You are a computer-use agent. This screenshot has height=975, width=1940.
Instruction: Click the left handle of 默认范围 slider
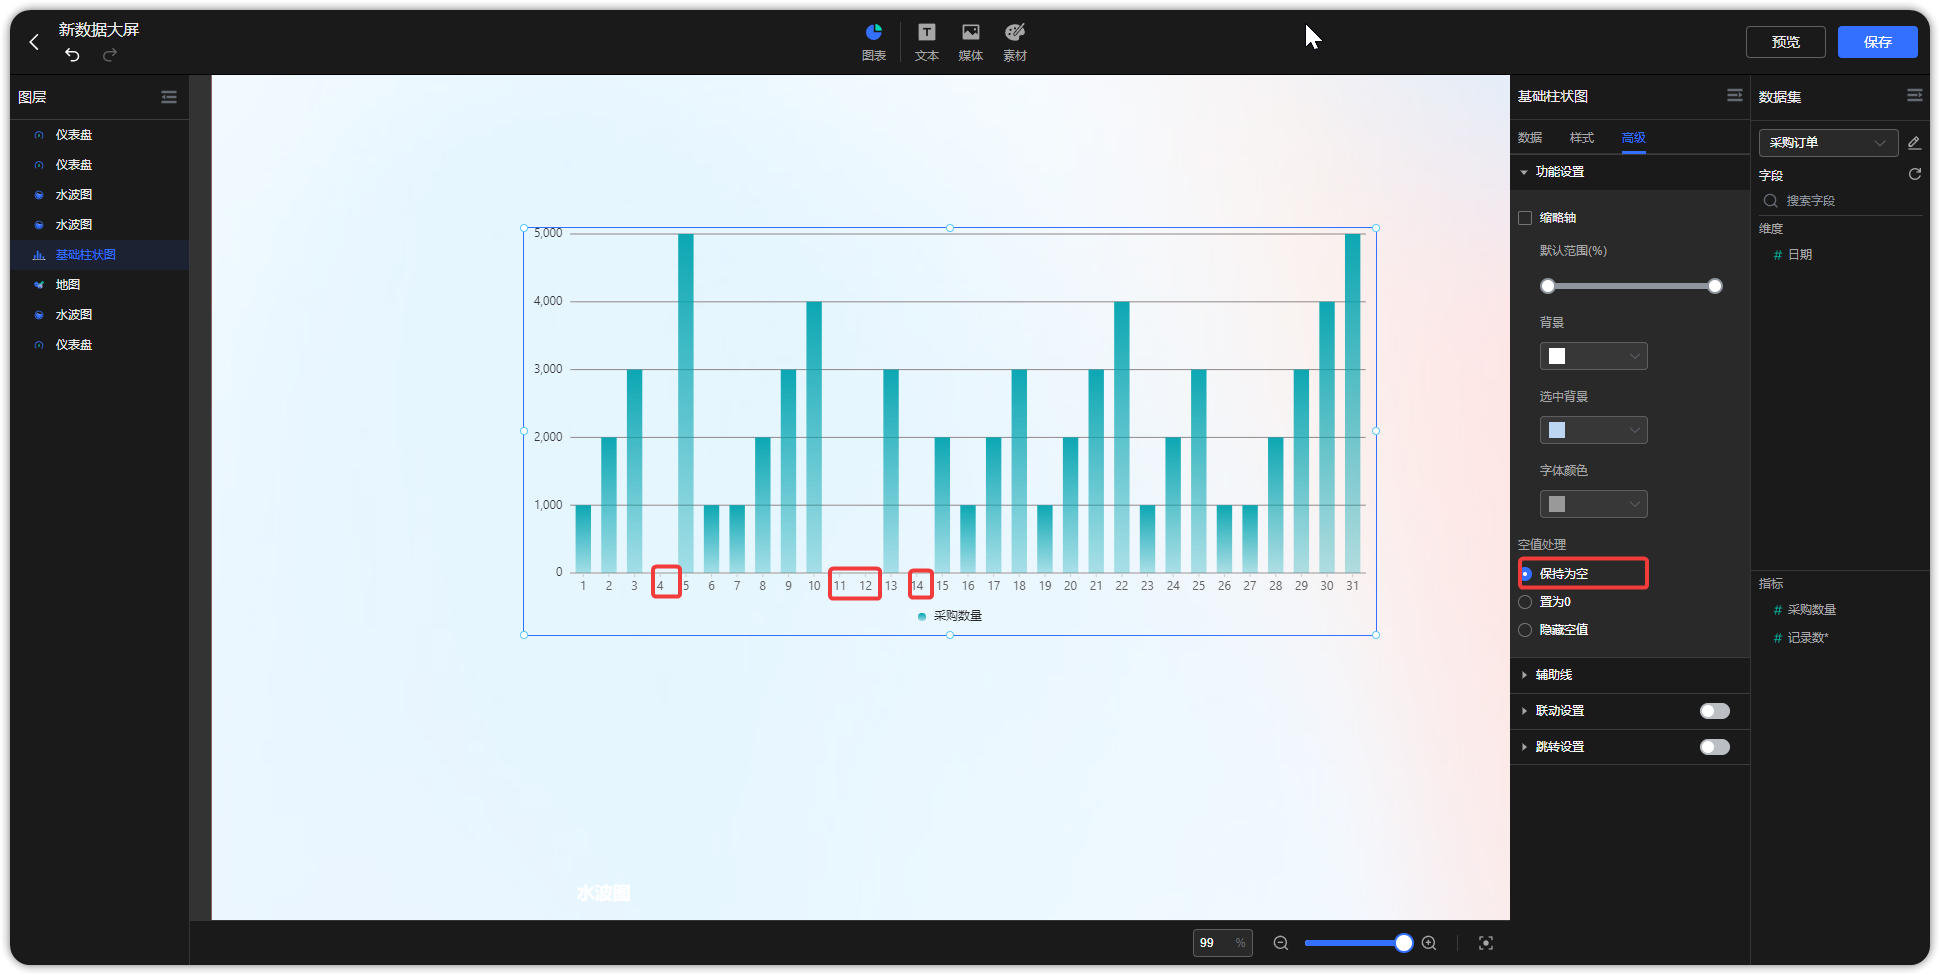coord(1548,286)
